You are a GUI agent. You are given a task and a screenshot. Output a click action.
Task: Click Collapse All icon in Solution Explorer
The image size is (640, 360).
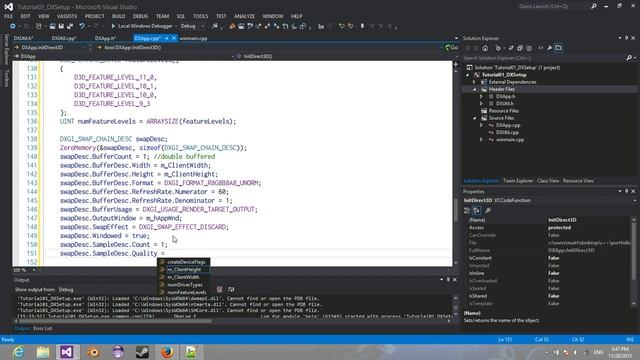coord(520,48)
